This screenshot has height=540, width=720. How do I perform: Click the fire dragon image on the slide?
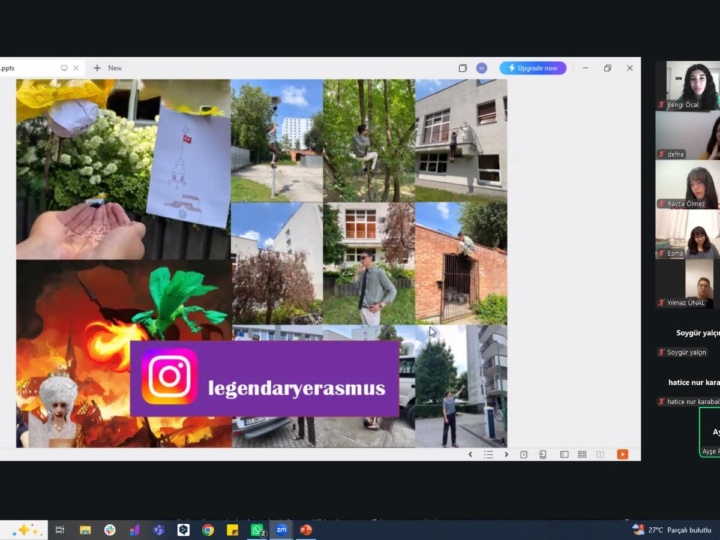124,354
